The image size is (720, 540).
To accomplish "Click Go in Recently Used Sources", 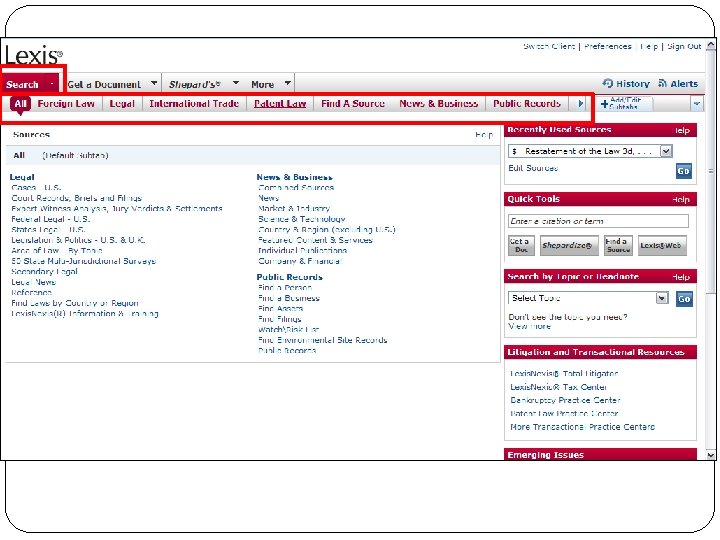I will click(684, 171).
